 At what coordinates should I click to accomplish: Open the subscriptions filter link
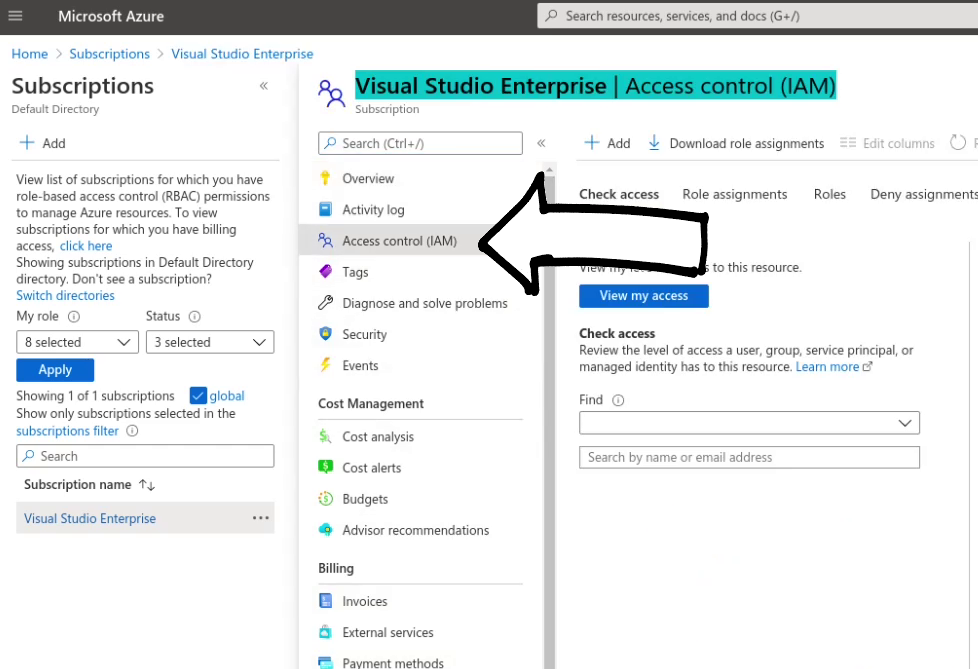(67, 431)
